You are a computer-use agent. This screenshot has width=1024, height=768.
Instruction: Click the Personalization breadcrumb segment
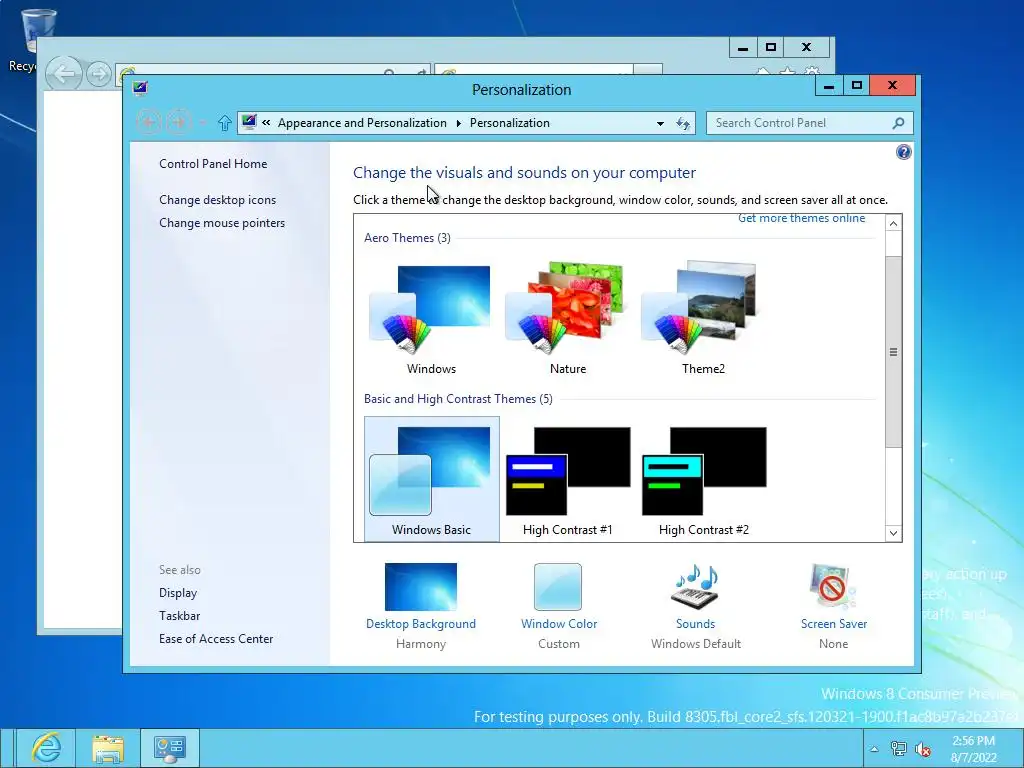[x=509, y=123]
